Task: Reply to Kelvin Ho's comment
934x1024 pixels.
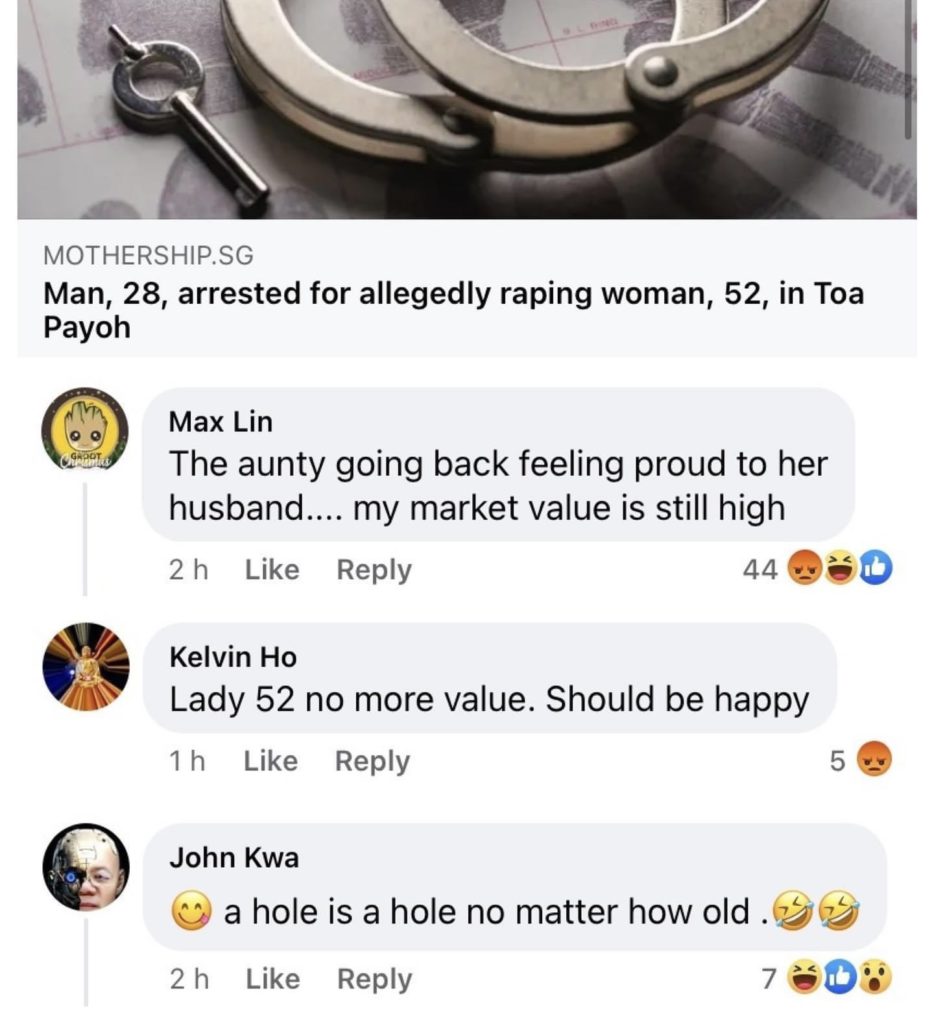Action: coord(372,761)
